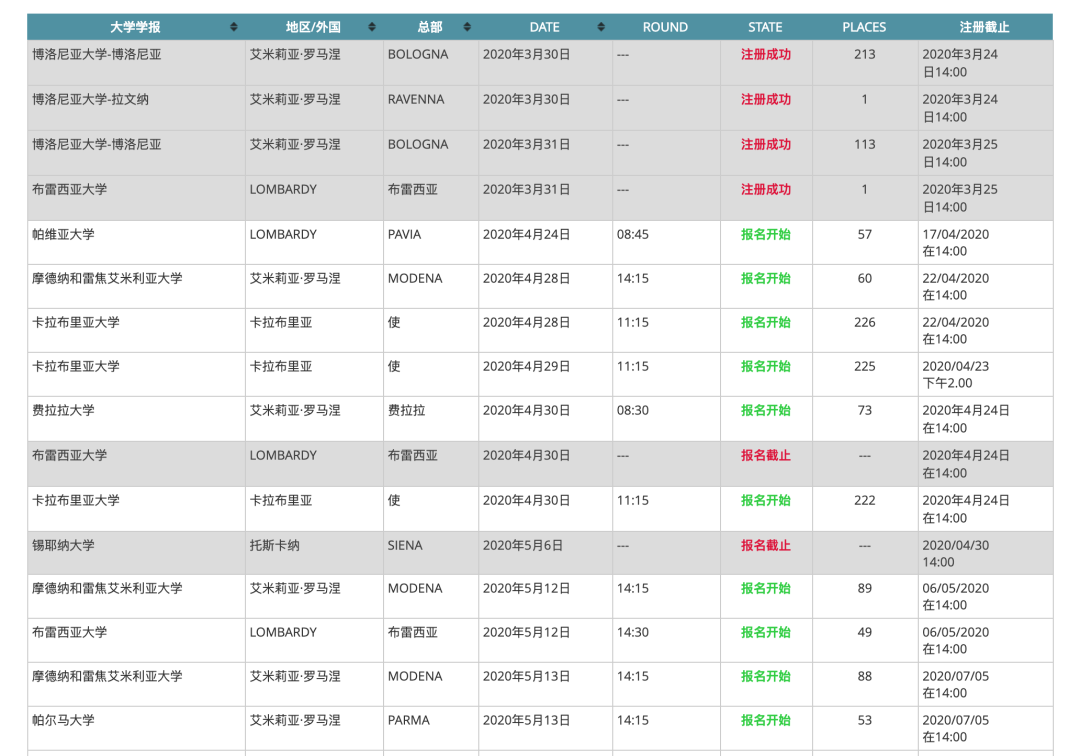
Task: Select 报名开始 status in the PAVIA row
Action: point(765,234)
